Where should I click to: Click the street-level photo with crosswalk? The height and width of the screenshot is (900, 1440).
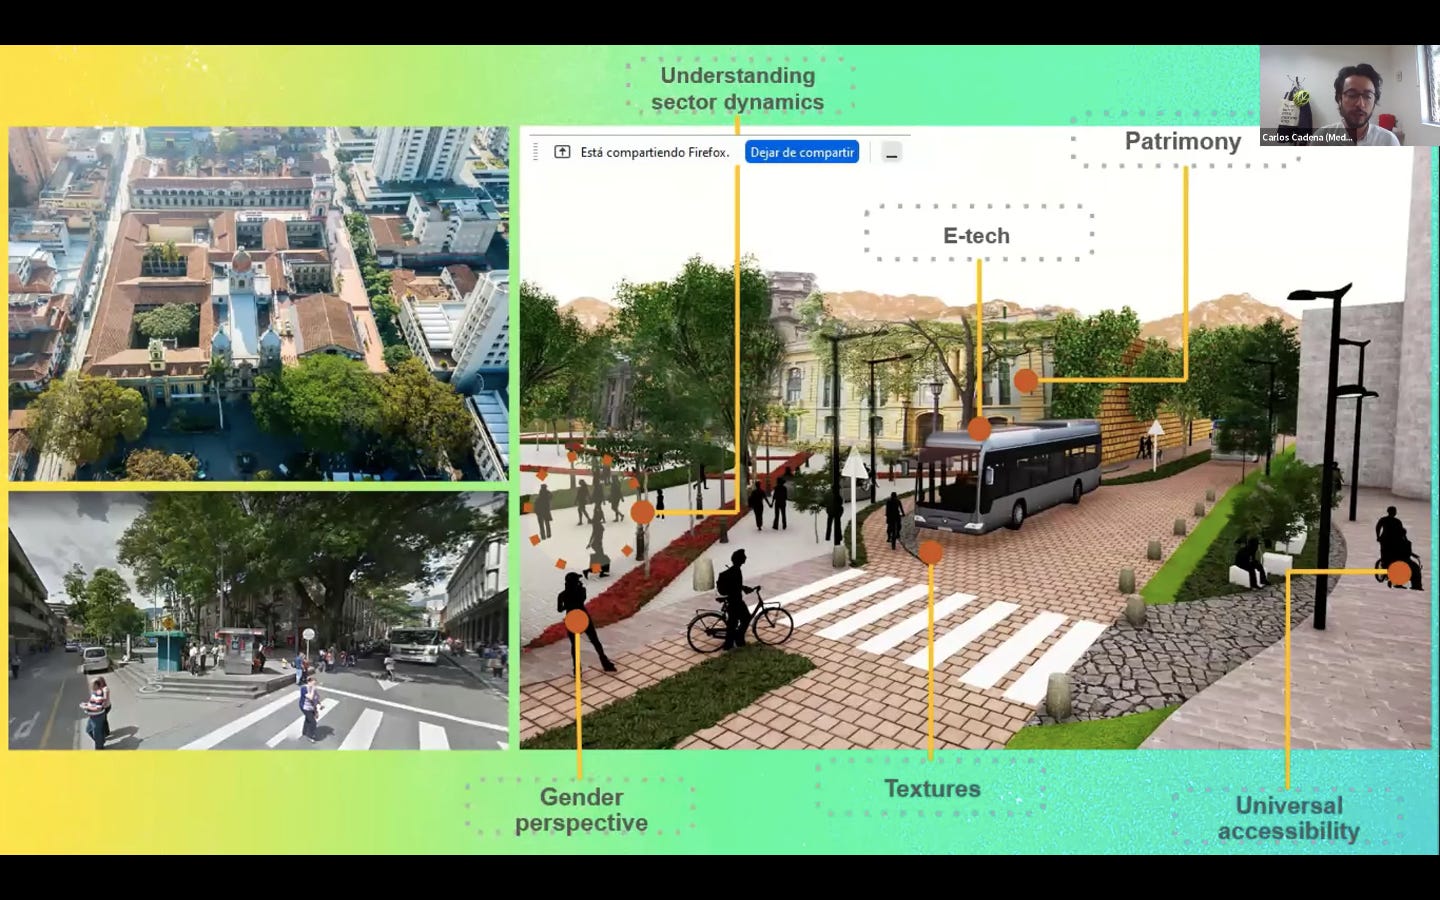click(259, 620)
